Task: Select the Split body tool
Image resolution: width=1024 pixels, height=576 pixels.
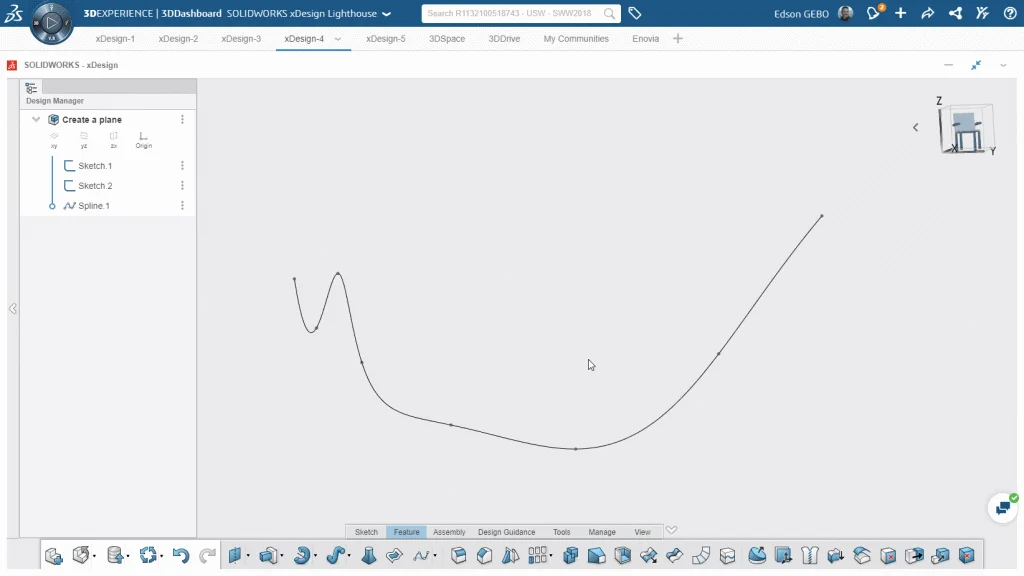Action: click(728, 556)
